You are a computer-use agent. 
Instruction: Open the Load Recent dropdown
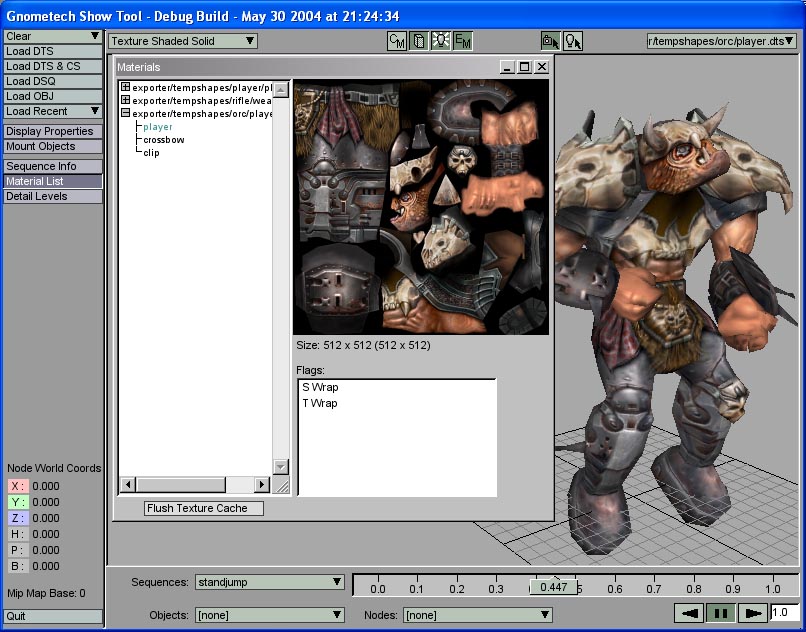tap(53, 111)
